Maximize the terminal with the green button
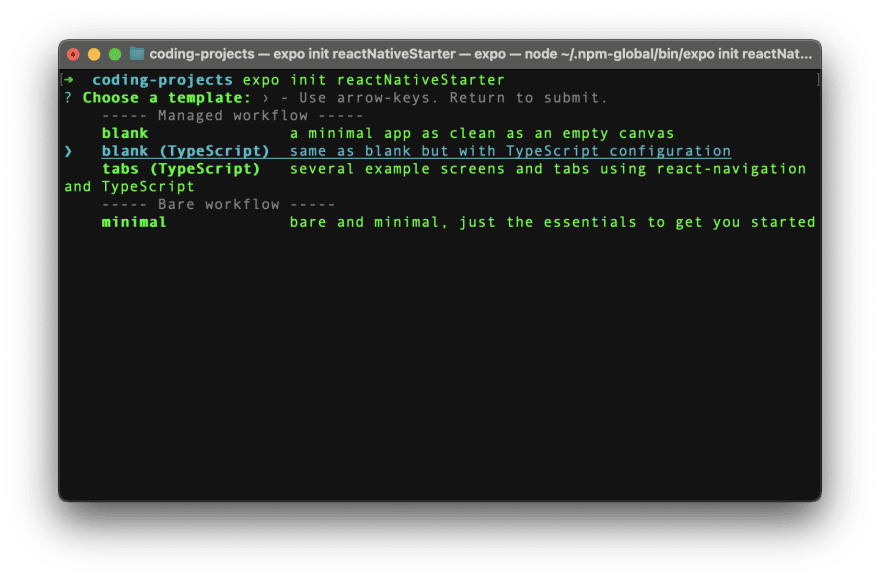Screen dimensions: 880x579 (x=115, y=54)
